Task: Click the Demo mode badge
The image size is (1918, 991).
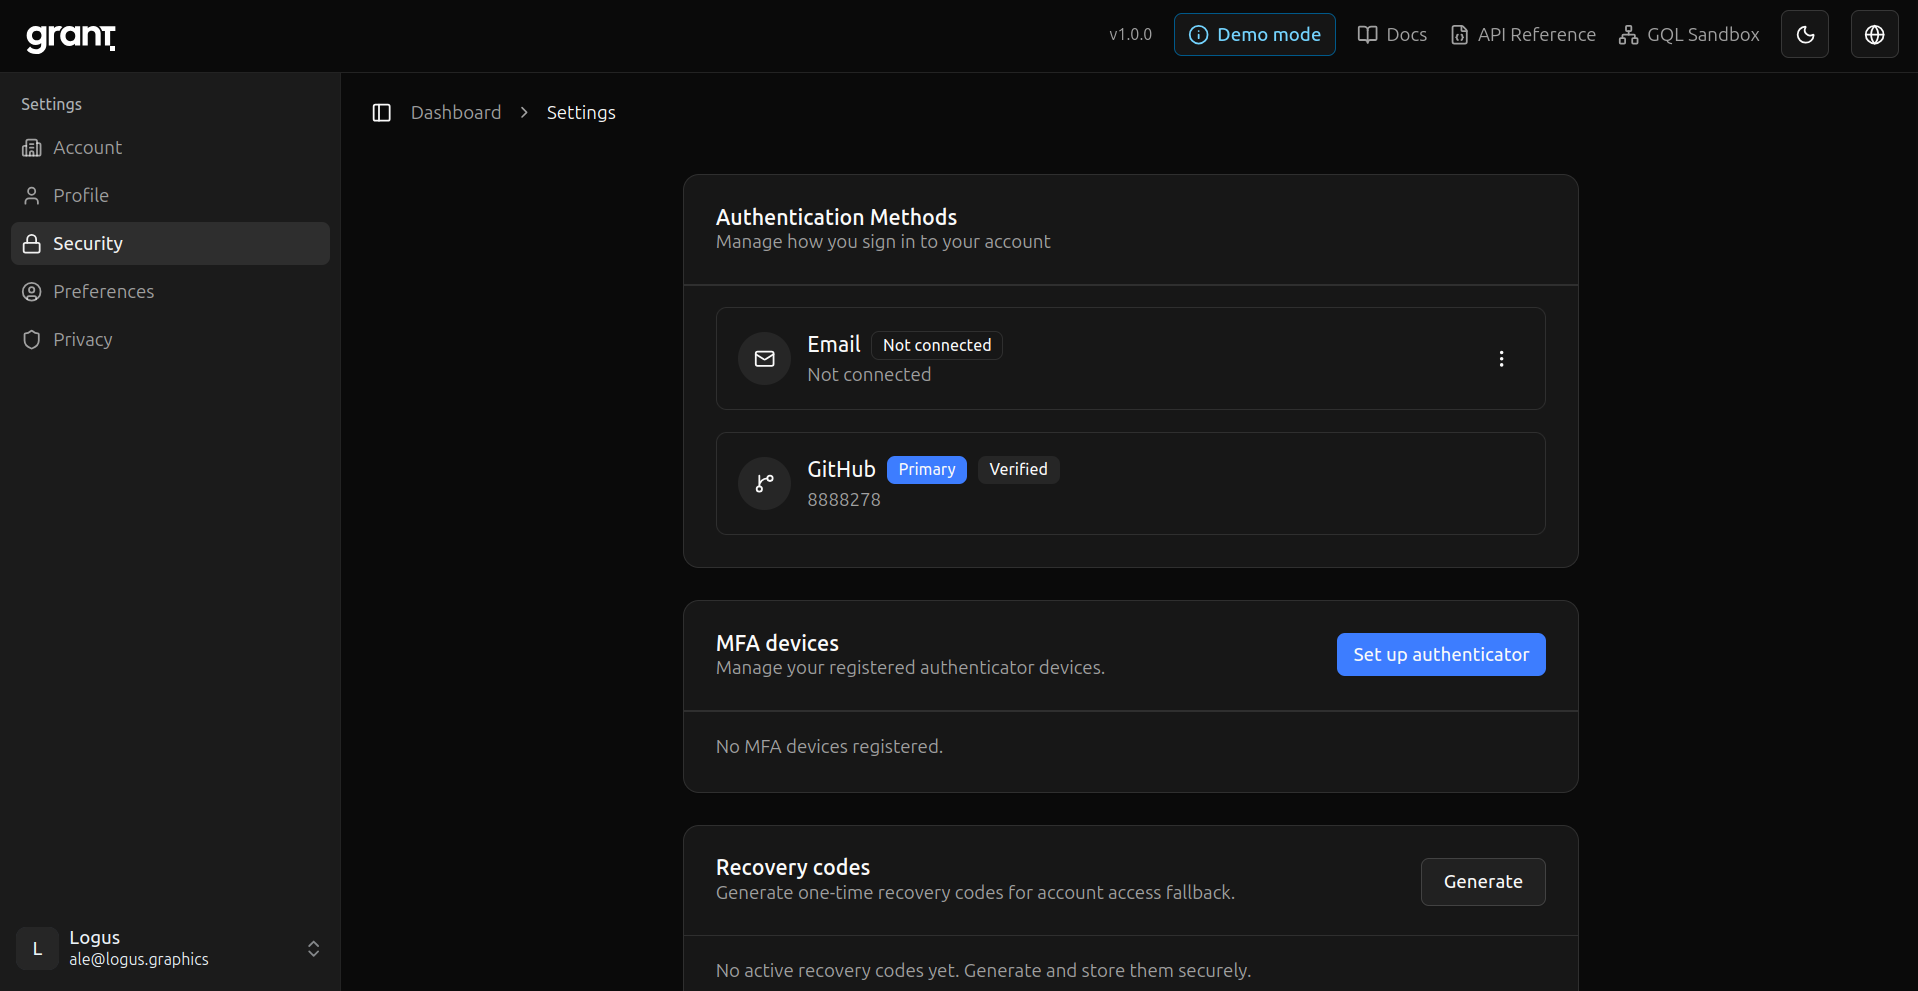Action: point(1255,35)
